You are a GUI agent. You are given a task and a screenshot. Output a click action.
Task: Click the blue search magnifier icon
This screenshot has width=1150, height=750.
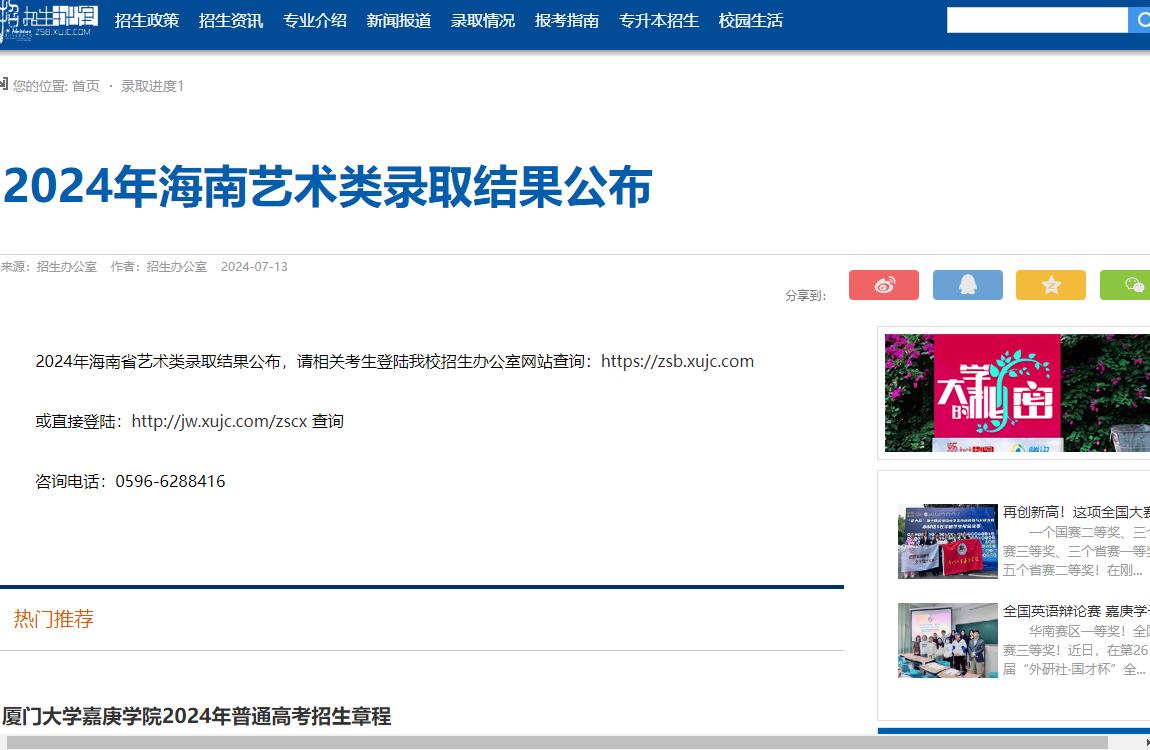click(1142, 19)
